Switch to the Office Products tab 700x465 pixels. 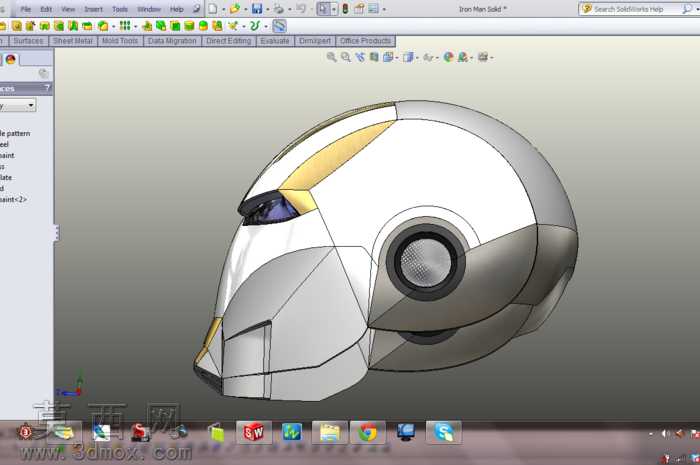[x=365, y=41]
